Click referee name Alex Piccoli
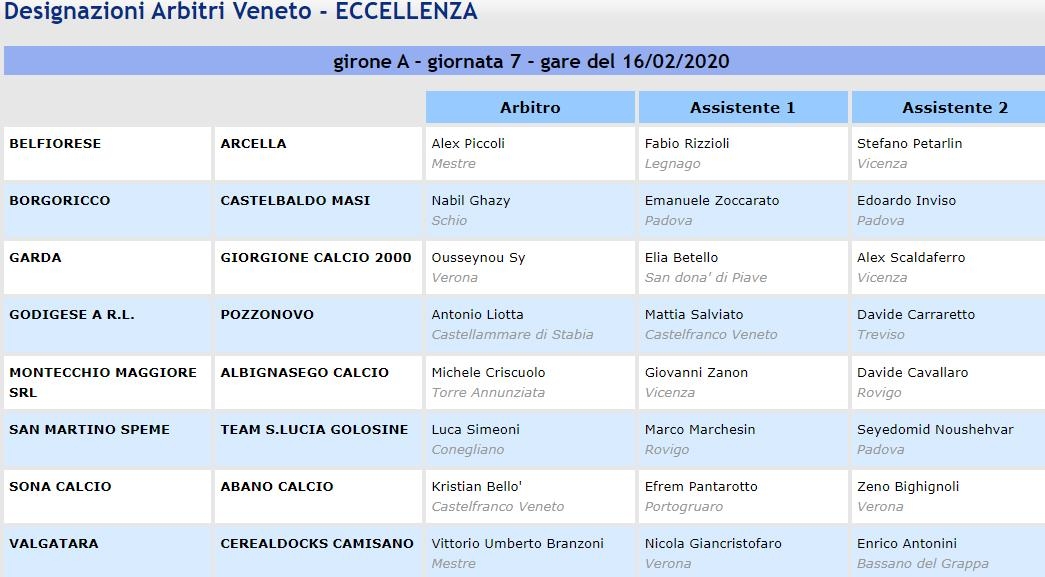The width and height of the screenshot is (1045, 577). coord(468,143)
